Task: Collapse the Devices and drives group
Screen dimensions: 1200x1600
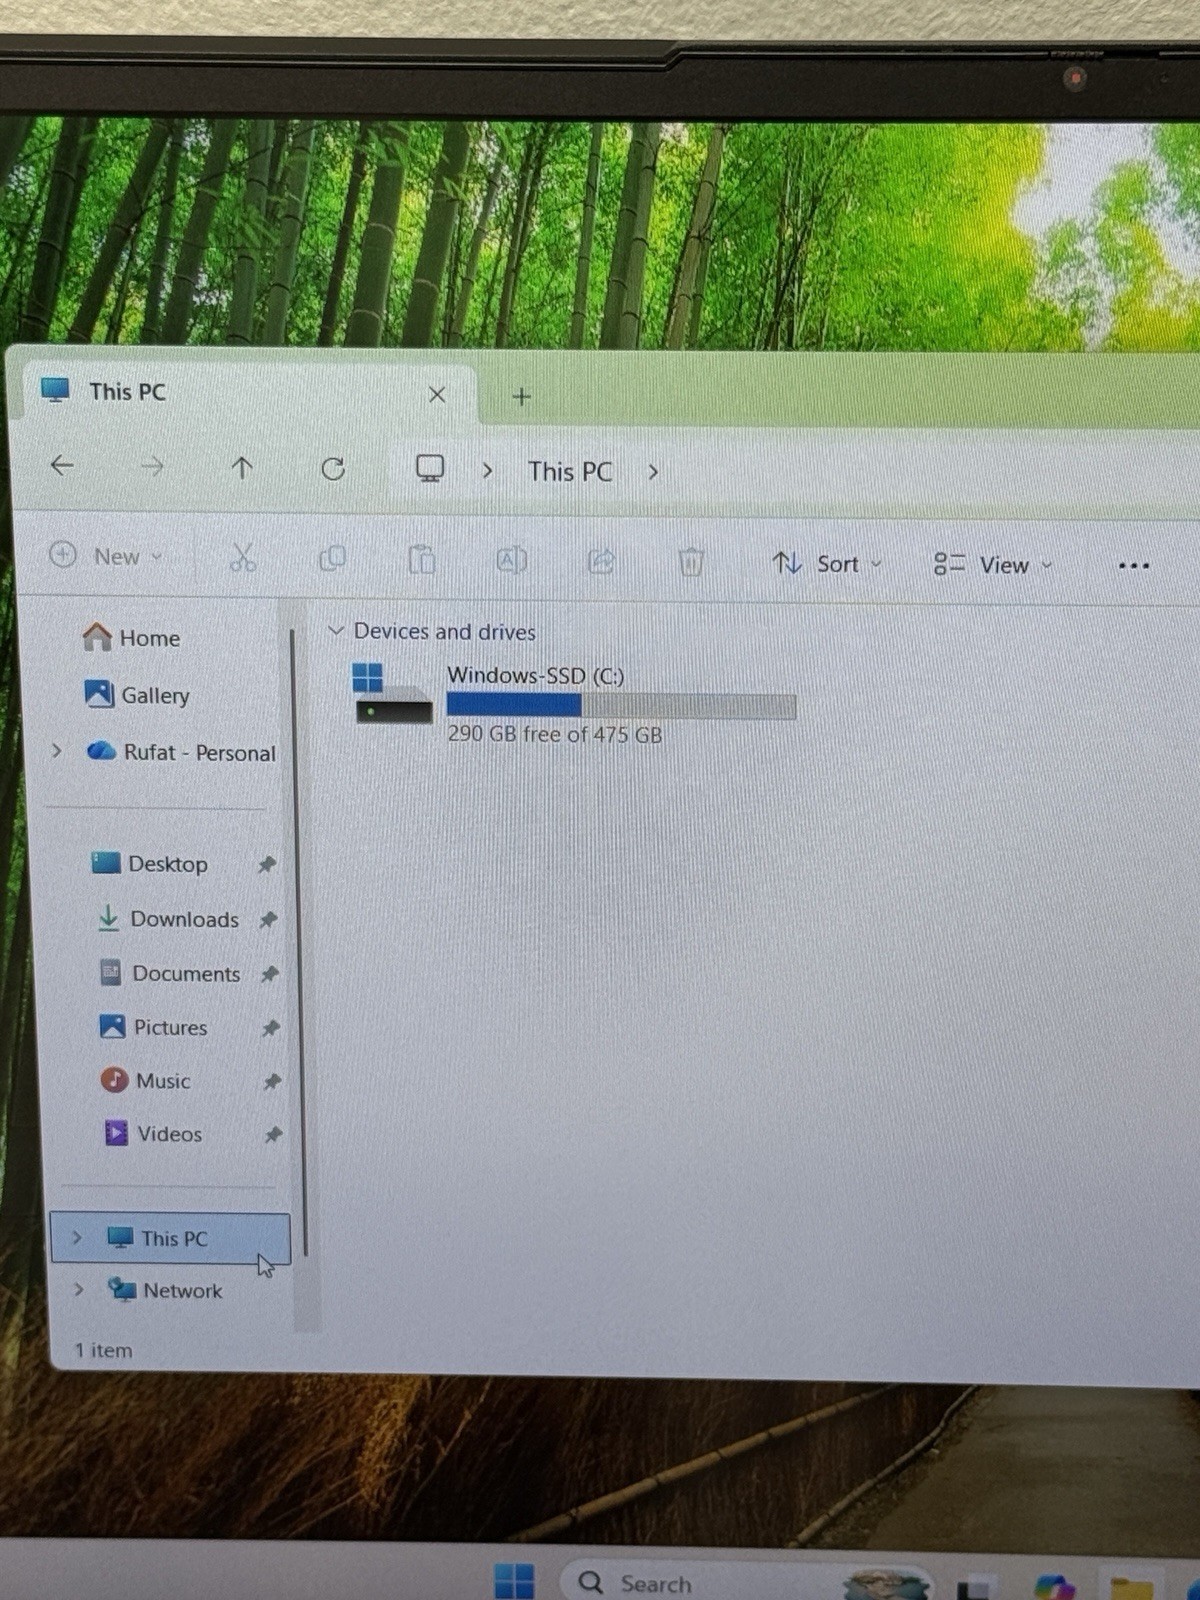Action: pyautogui.click(x=336, y=630)
